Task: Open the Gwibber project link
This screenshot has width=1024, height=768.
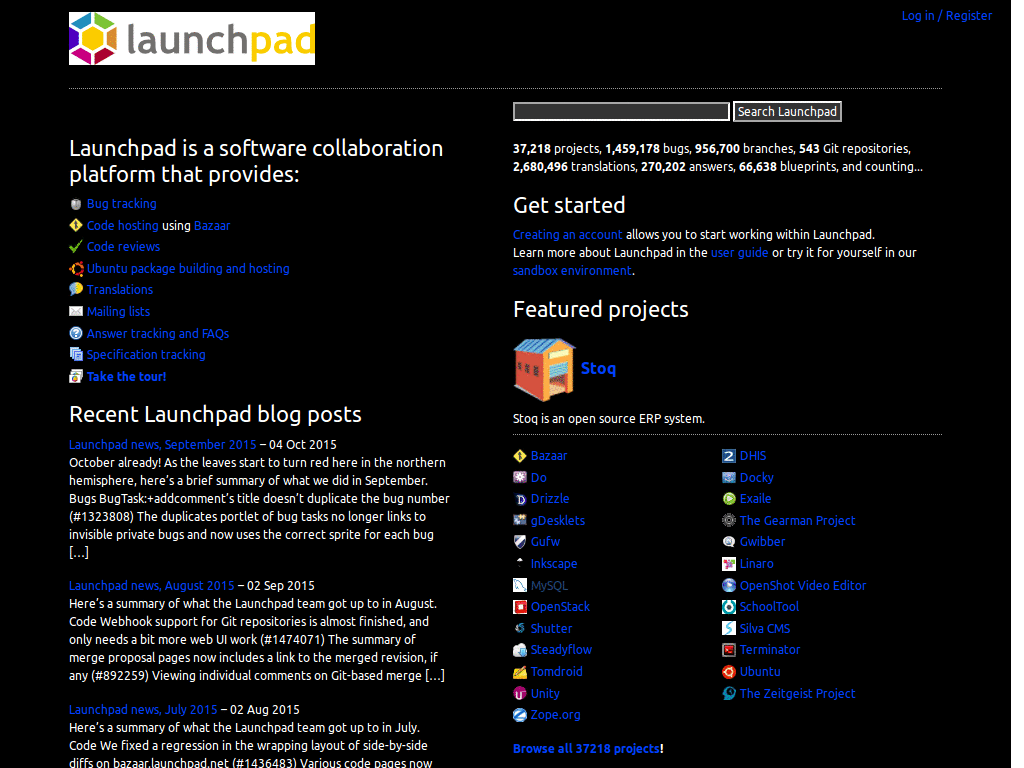Action: [x=762, y=541]
